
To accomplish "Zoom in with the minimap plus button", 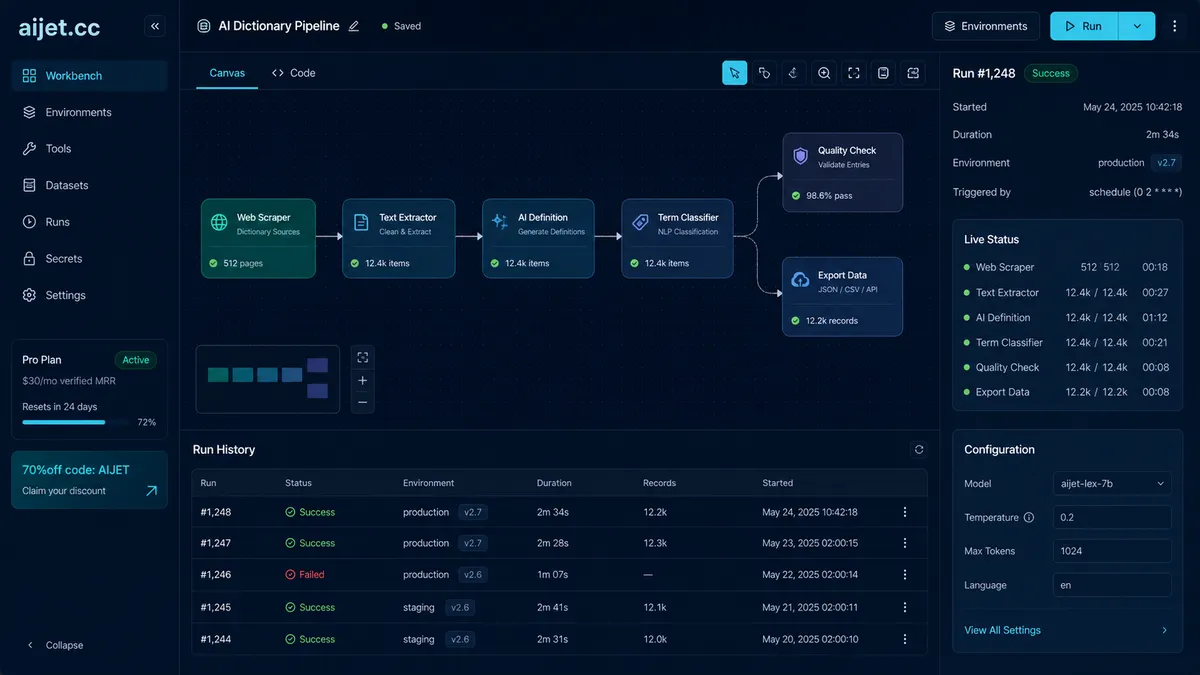I will tap(362, 380).
